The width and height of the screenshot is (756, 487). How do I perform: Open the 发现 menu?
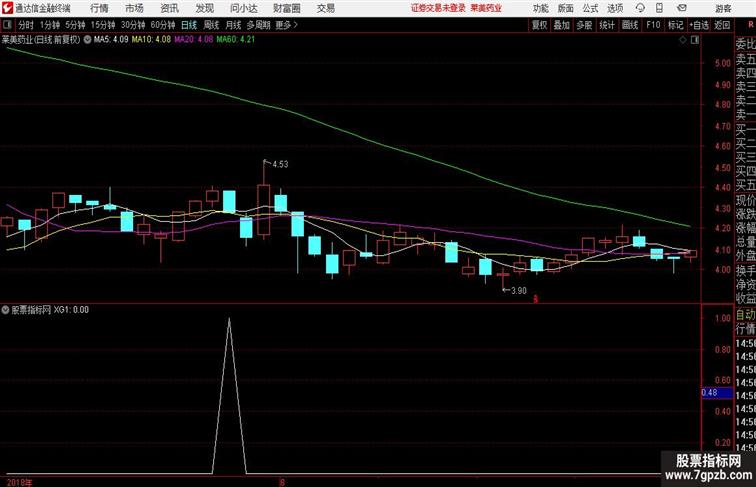(204, 8)
